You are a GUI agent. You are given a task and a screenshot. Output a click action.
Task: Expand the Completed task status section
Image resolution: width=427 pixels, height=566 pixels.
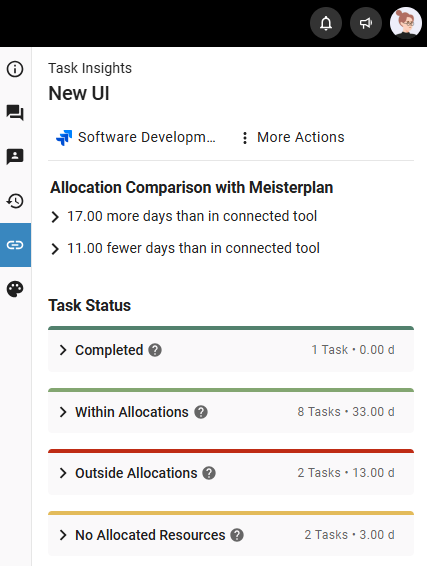231,350
